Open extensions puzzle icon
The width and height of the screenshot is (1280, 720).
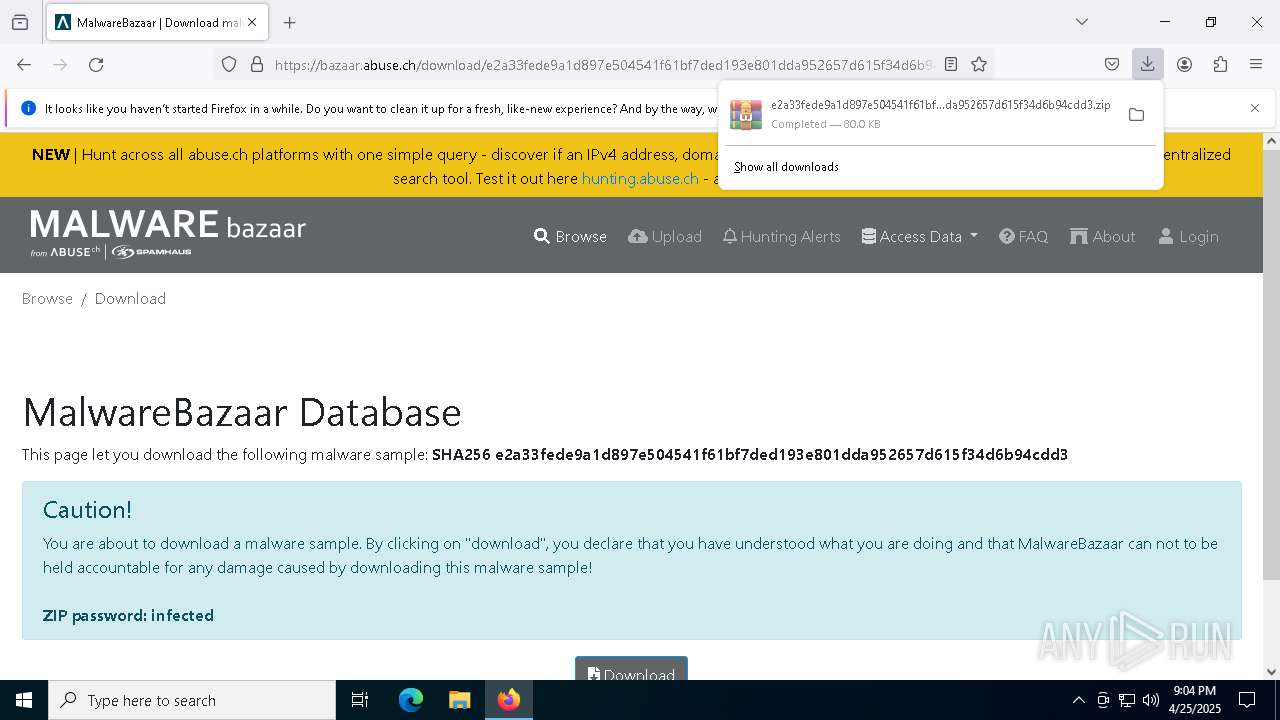1220,64
